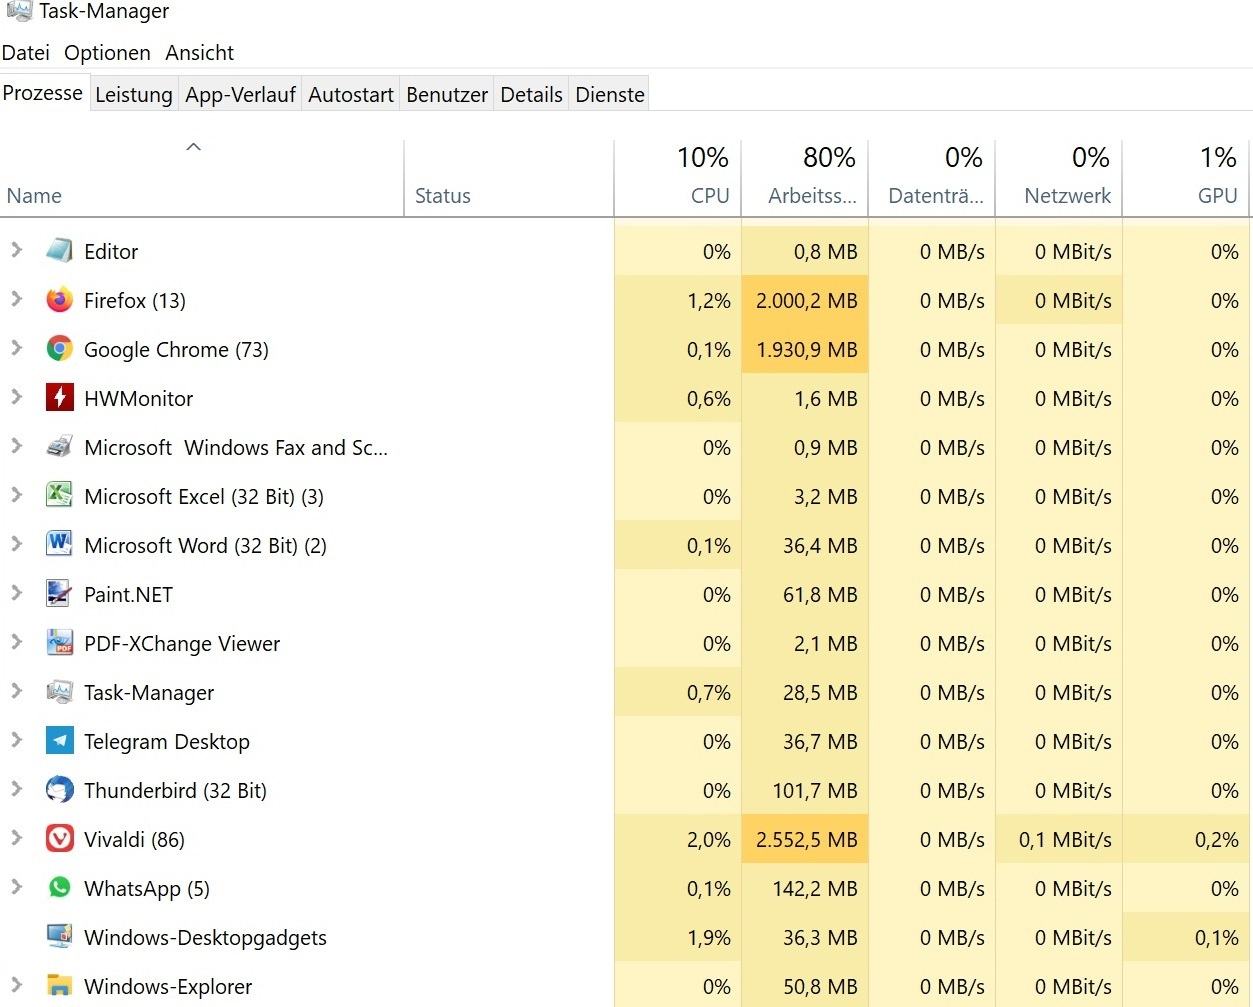1253x1007 pixels.
Task: Sort processes by CPU column
Action: click(677, 178)
